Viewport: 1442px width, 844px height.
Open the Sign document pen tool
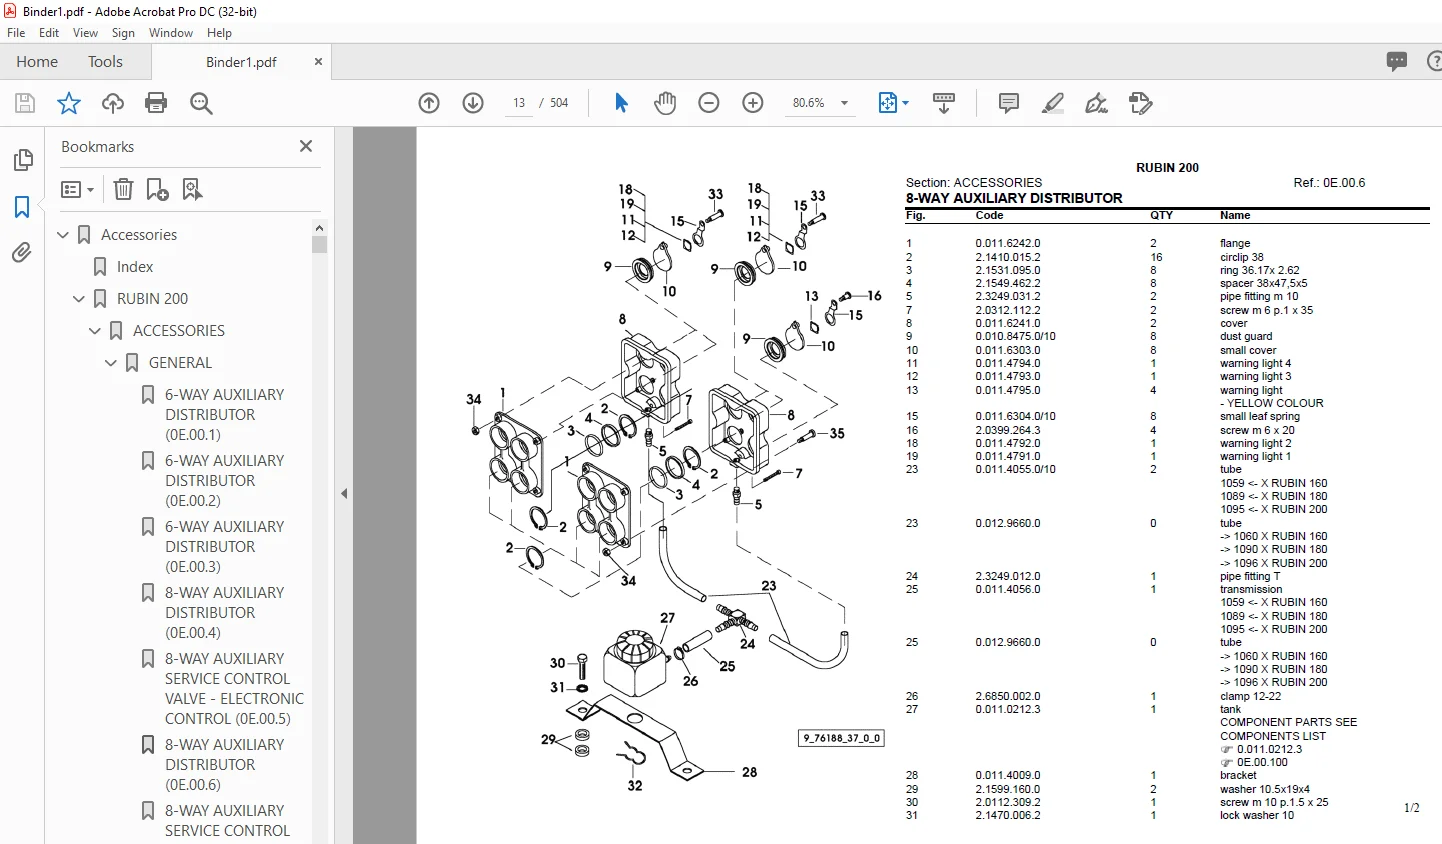1097,103
